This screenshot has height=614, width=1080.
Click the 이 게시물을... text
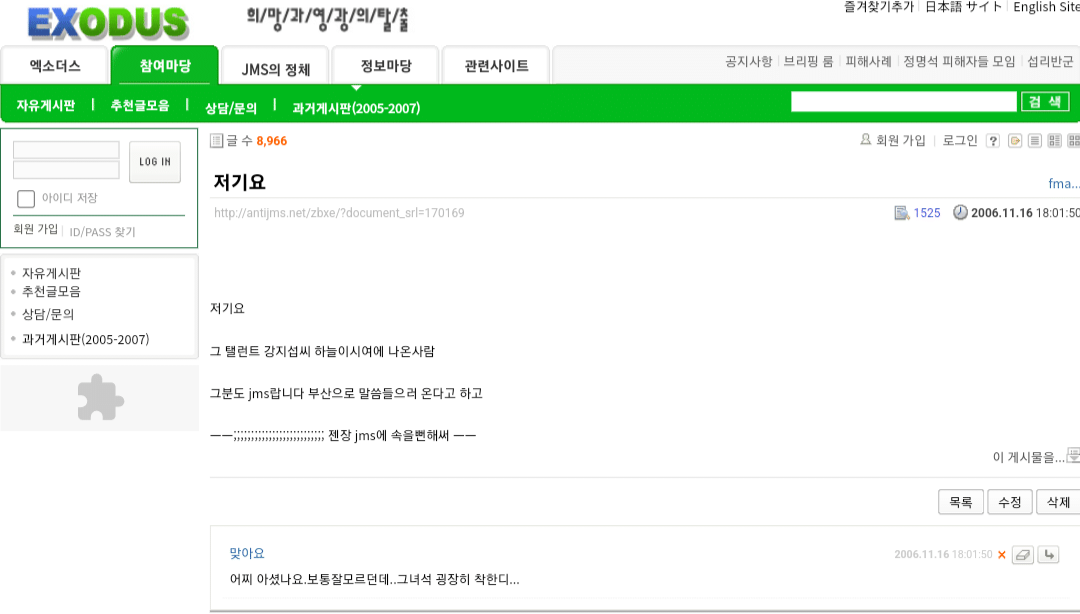1028,457
